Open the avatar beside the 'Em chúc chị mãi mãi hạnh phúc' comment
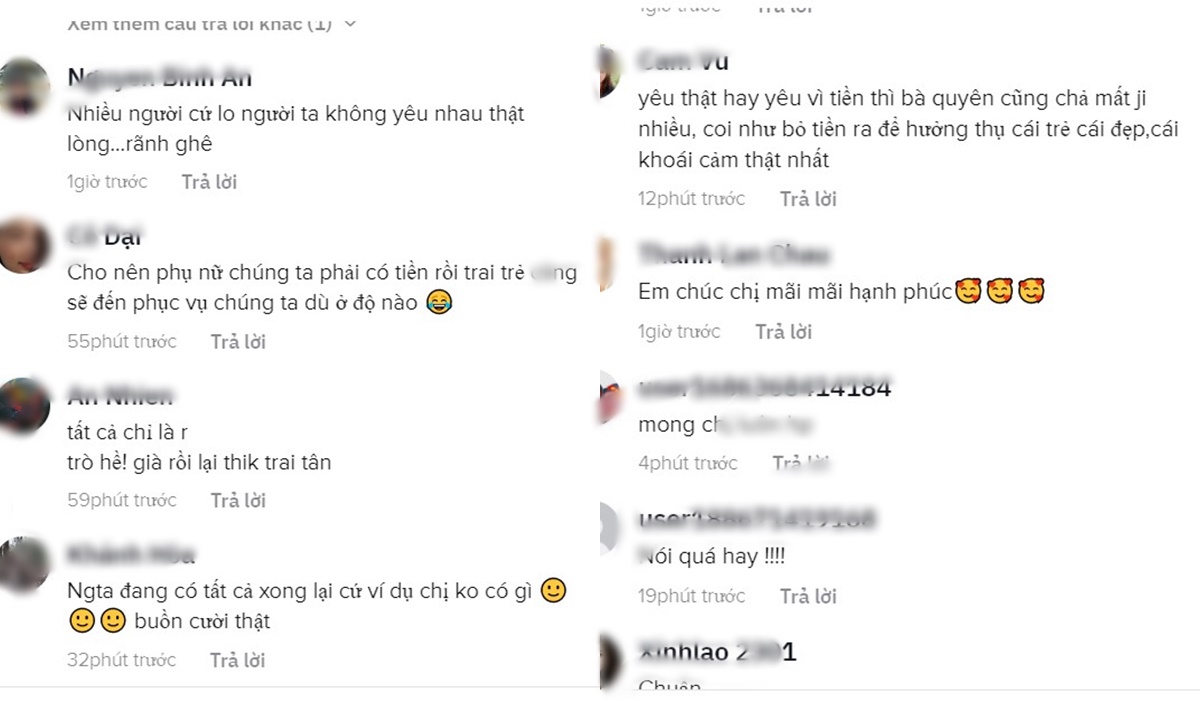Viewport: 1200px width, 701px height. (608, 263)
